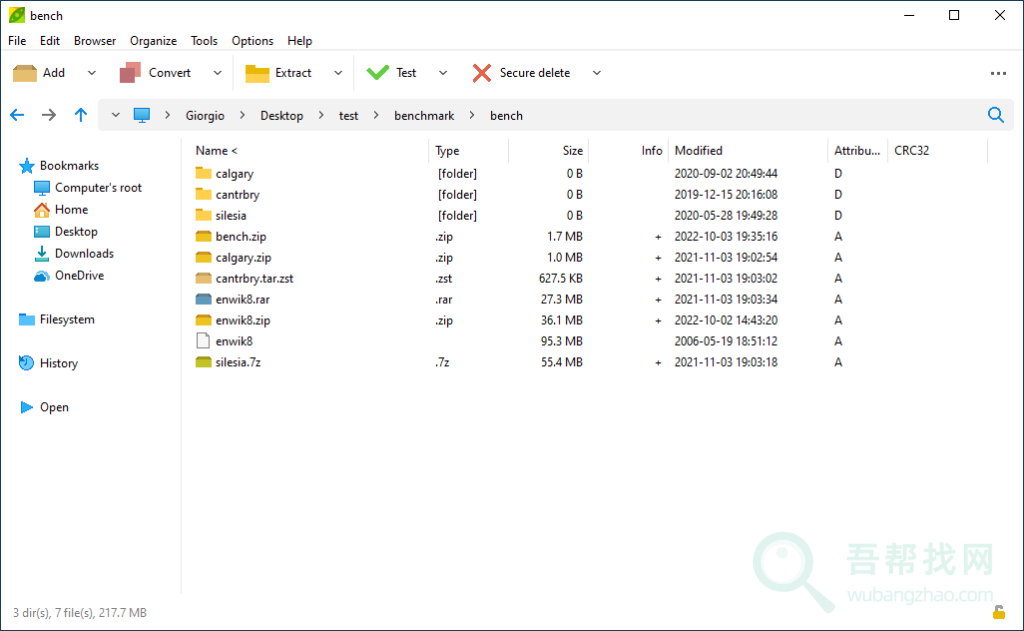
Task: Expand the Secure delete dropdown arrow
Action: [597, 73]
